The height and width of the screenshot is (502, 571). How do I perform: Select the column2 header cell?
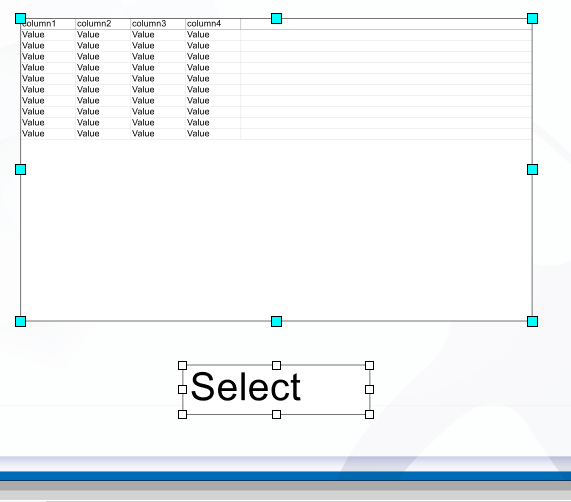(x=103, y=24)
